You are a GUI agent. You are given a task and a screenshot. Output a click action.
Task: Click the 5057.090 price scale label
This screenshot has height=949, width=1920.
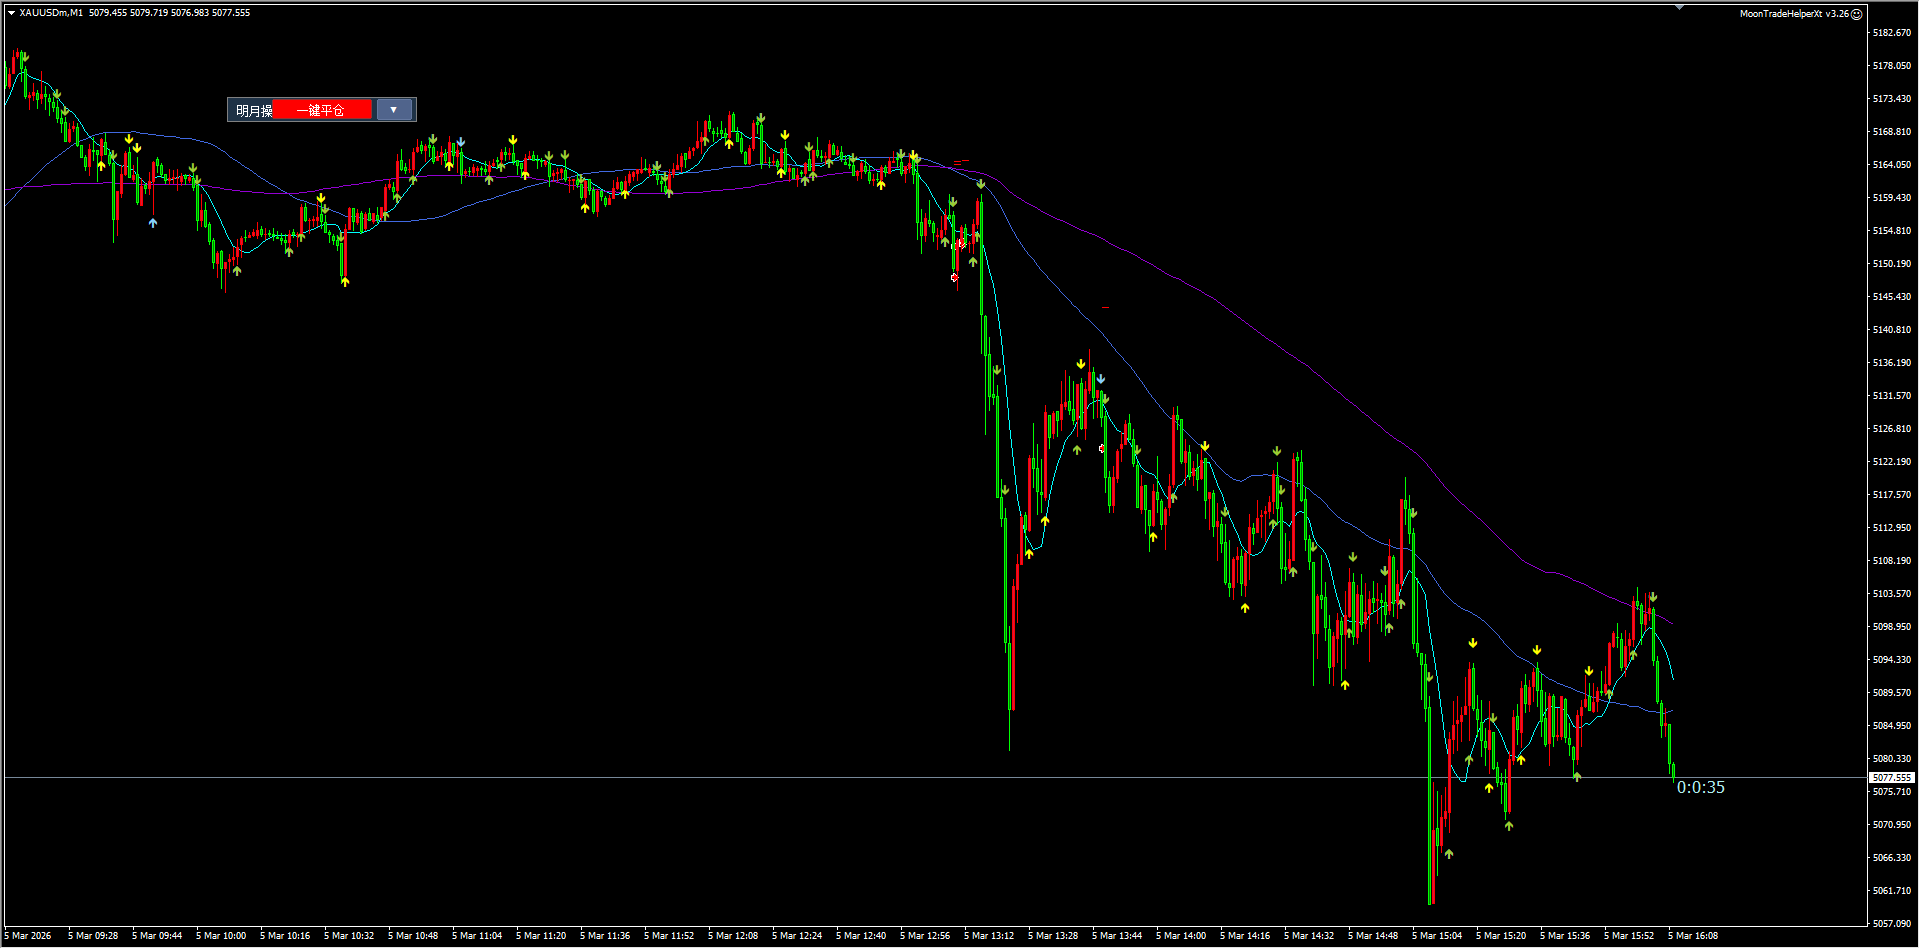pos(1892,924)
